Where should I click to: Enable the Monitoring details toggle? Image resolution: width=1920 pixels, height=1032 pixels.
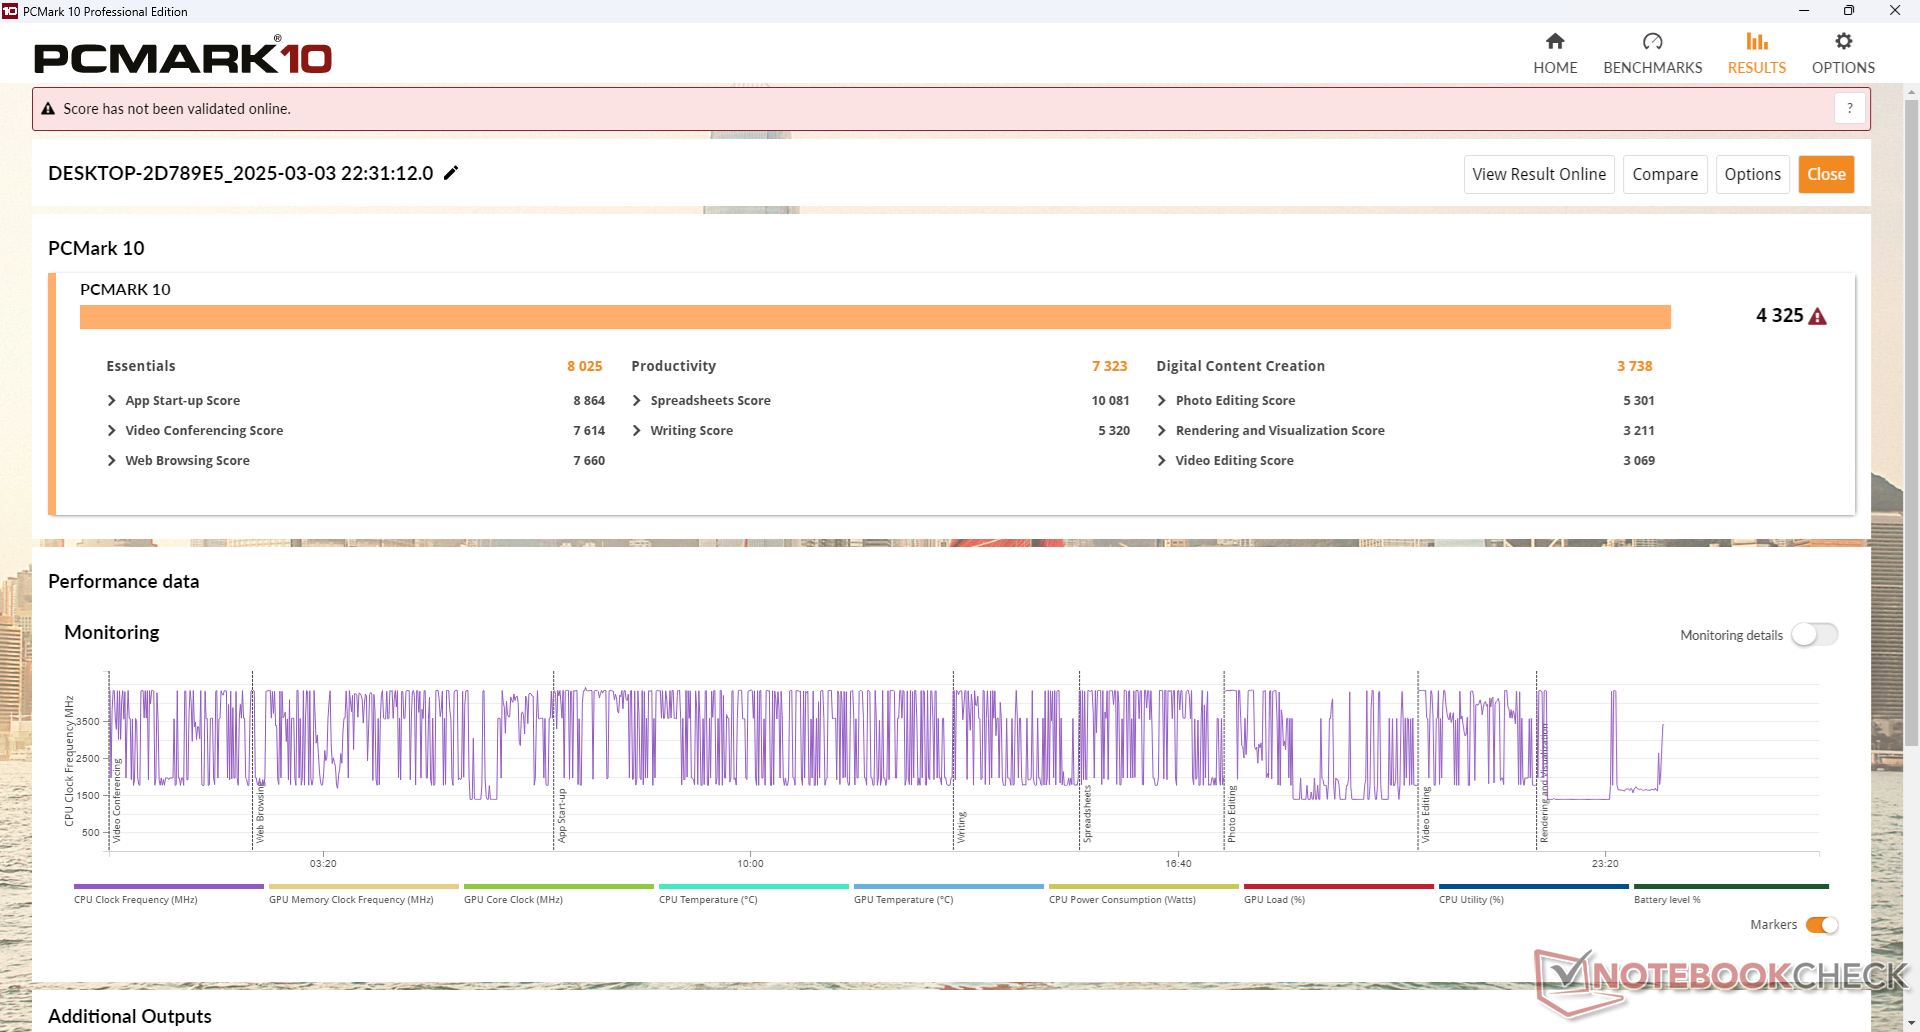[1814, 635]
